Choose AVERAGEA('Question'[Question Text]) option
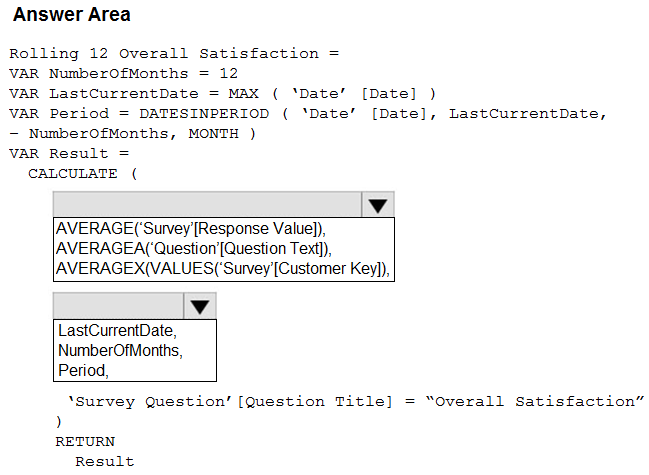This screenshot has width=649, height=475. point(194,249)
